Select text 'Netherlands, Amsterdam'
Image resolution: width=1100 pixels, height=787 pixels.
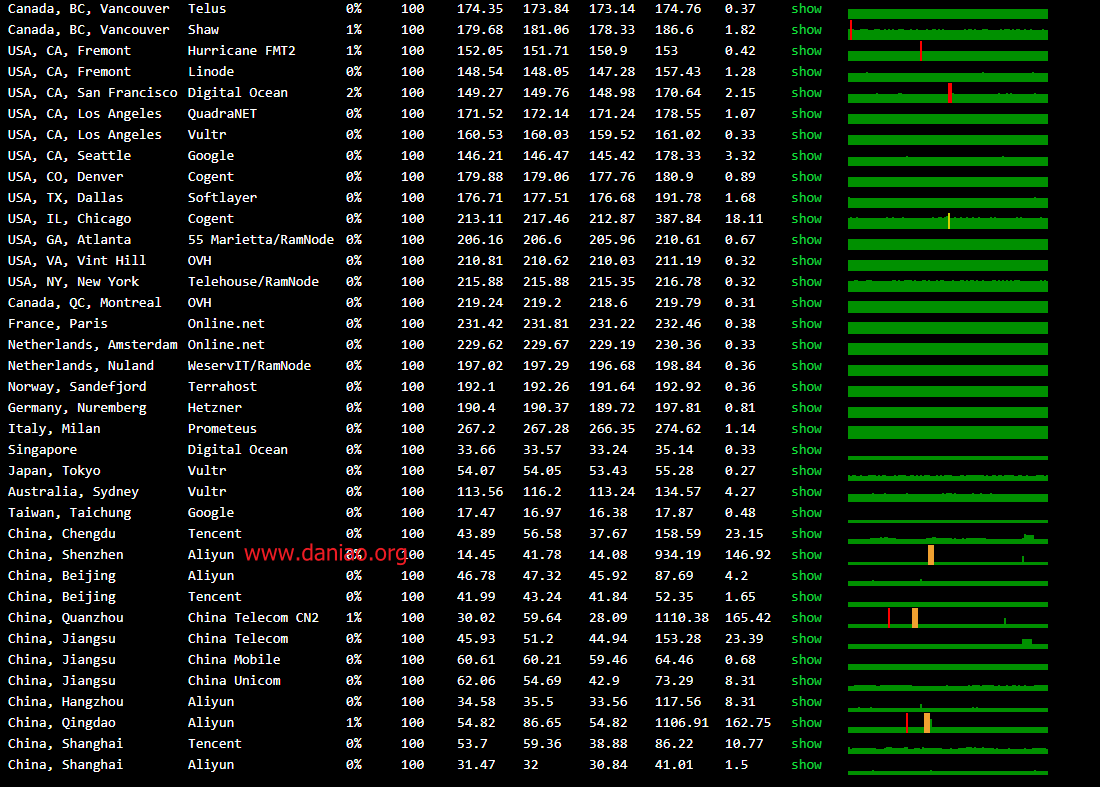tap(93, 344)
